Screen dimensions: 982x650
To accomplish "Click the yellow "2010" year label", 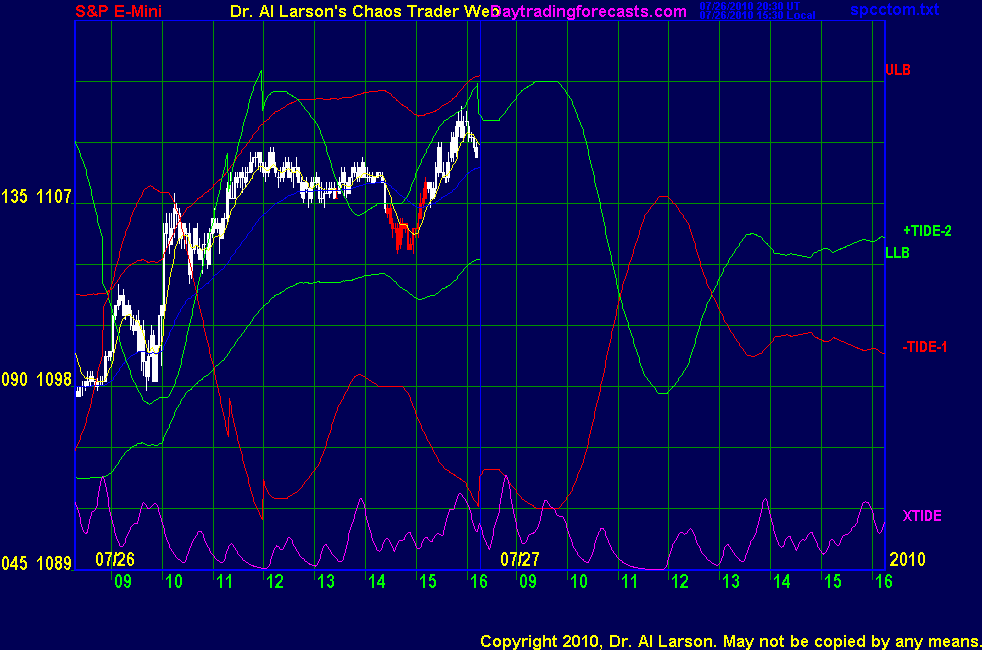I will click(907, 559).
